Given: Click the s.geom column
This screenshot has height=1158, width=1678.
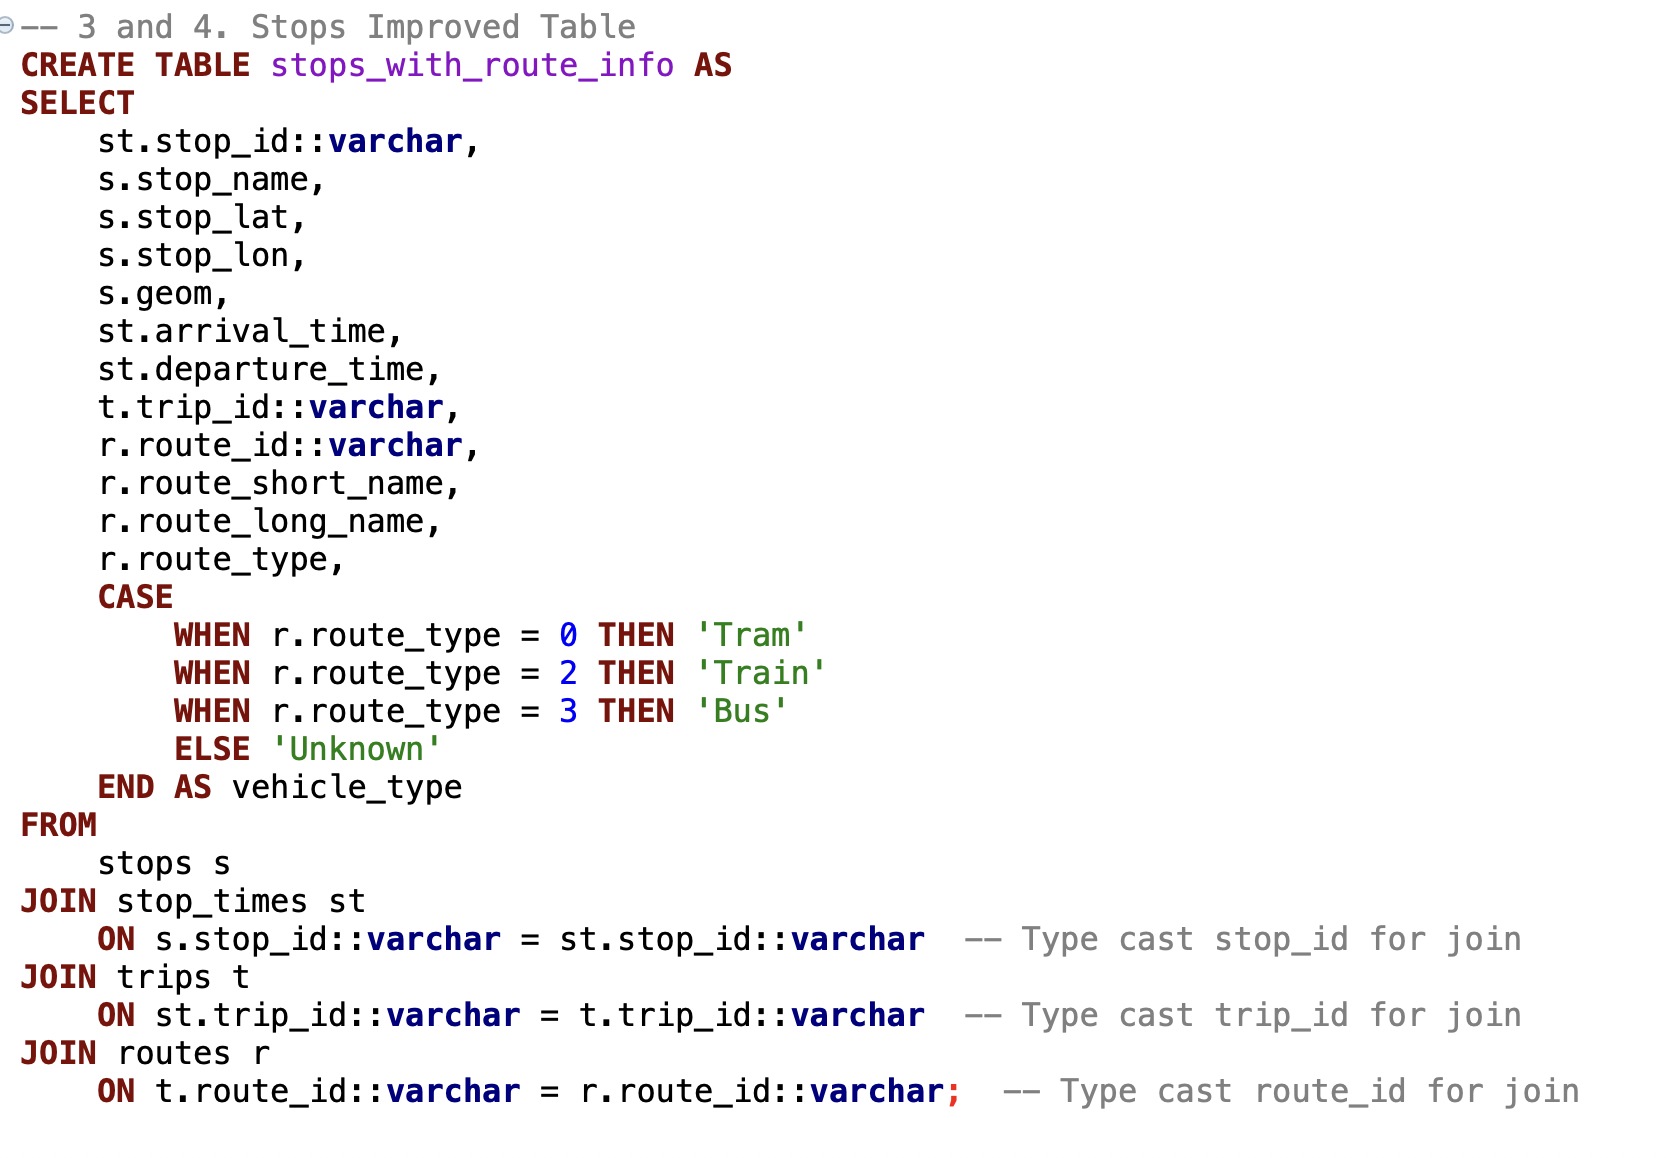Looking at the screenshot, I should point(163,294).
